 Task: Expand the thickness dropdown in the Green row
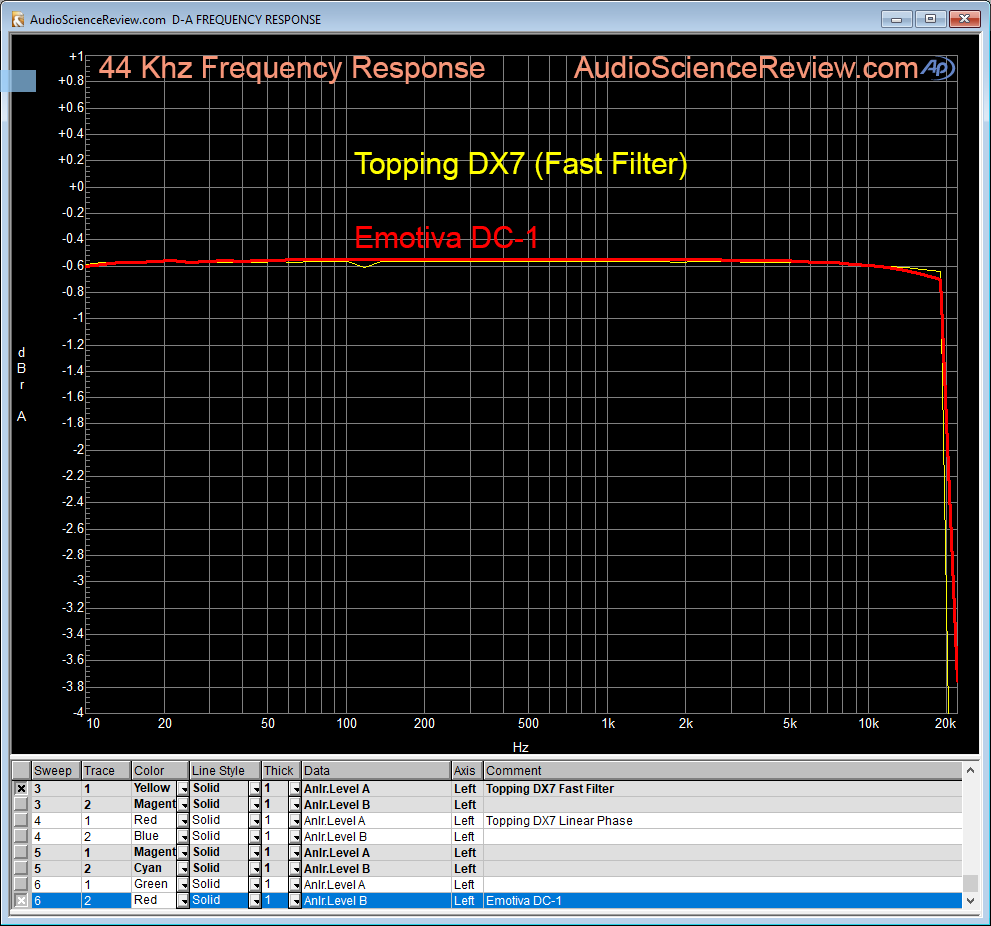tap(295, 885)
